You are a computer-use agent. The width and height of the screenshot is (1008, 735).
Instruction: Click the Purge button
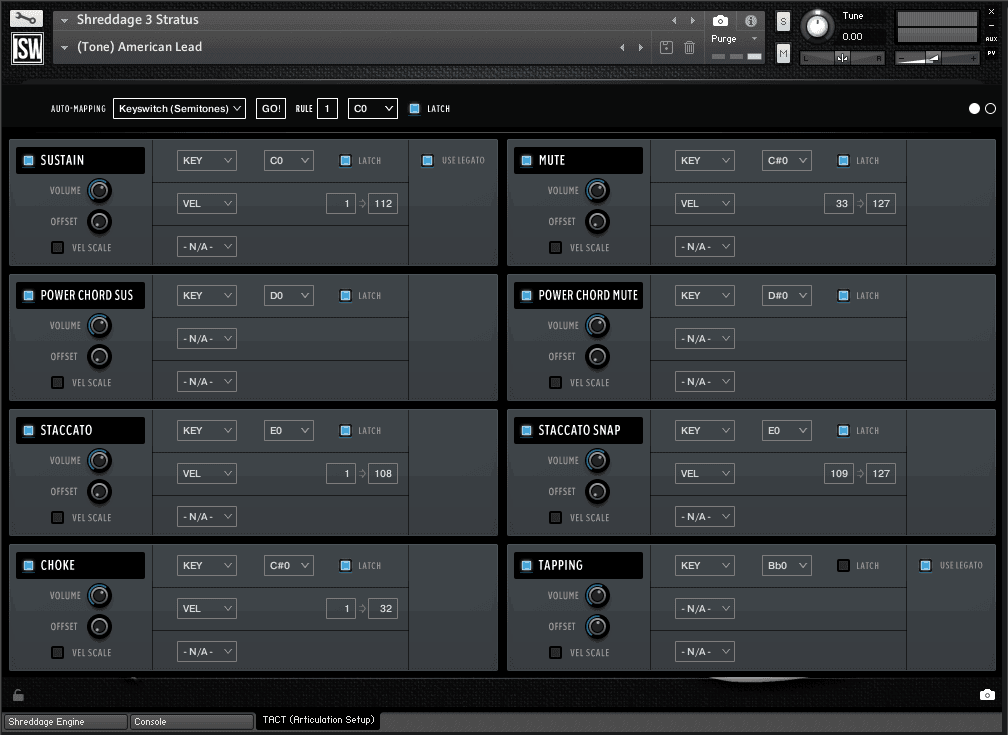(723, 38)
